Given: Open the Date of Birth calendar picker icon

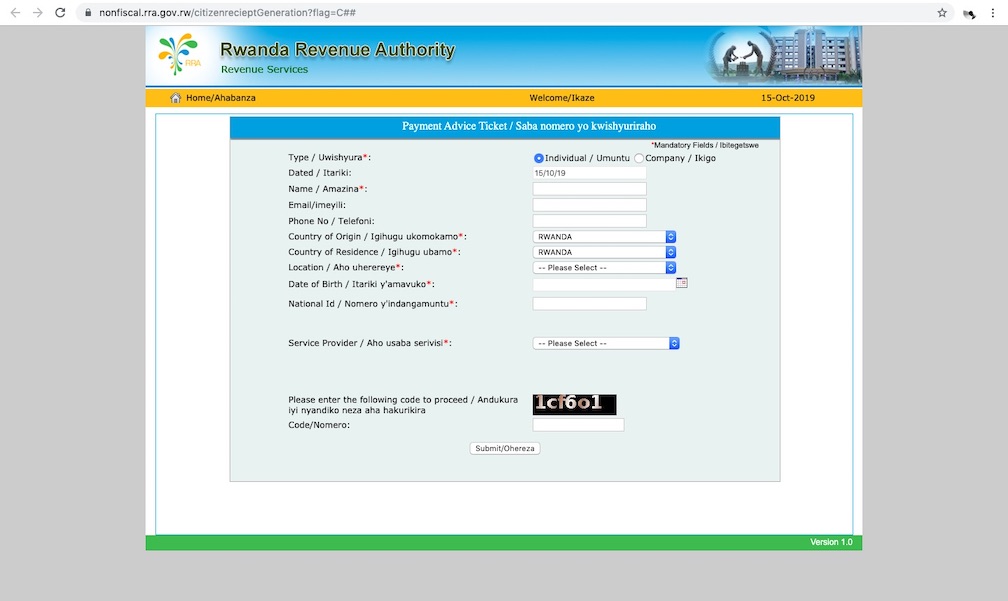Looking at the screenshot, I should pyautogui.click(x=682, y=283).
